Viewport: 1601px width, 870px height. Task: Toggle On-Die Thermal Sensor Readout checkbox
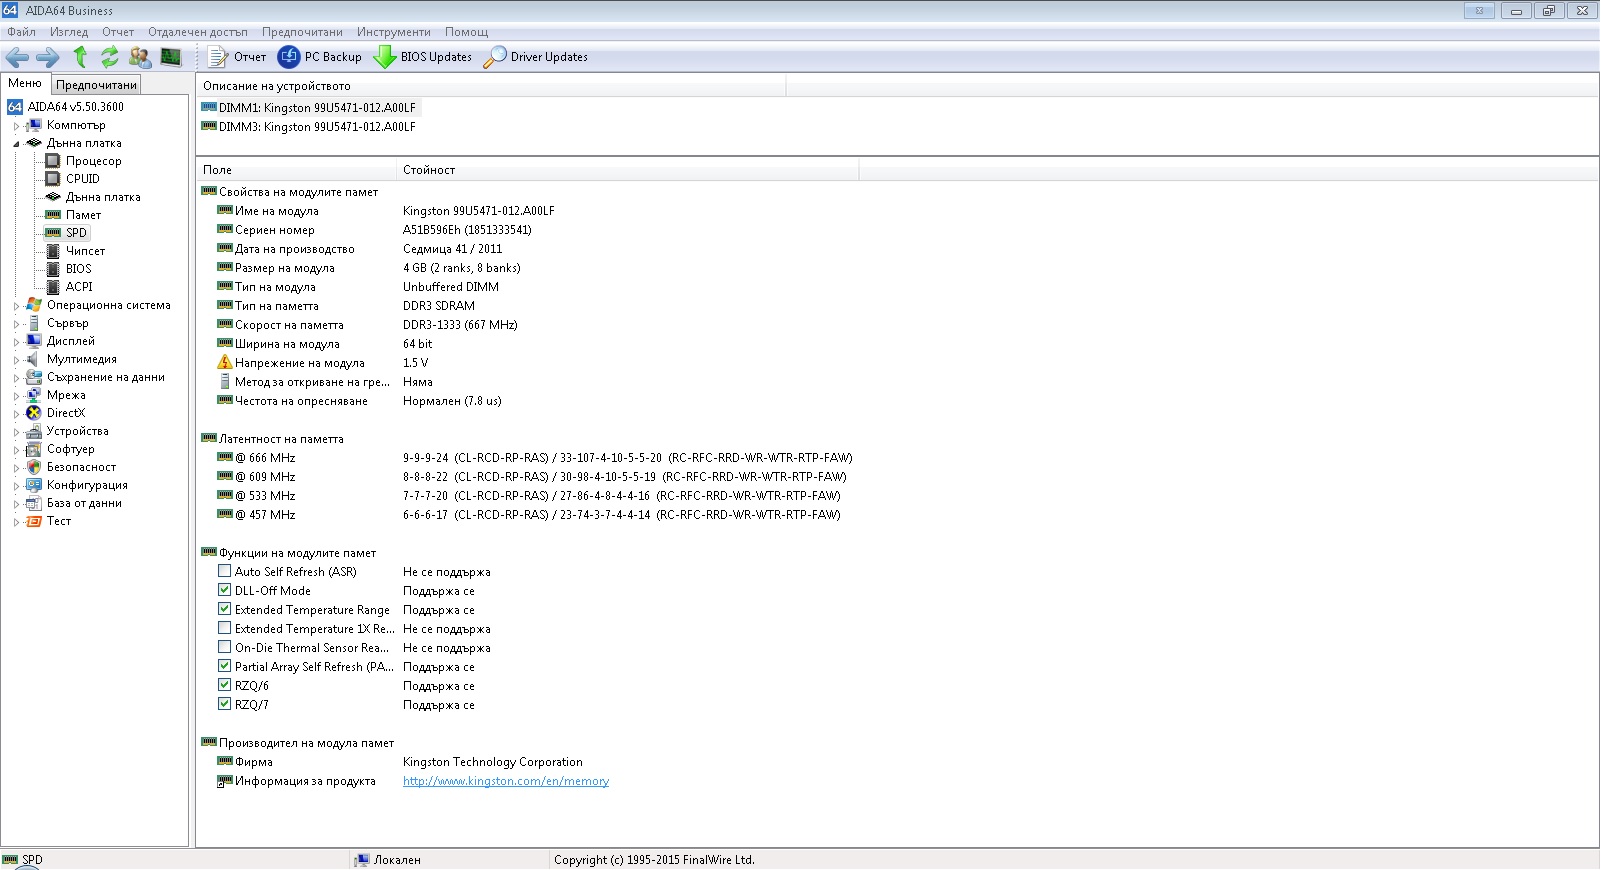coord(224,647)
